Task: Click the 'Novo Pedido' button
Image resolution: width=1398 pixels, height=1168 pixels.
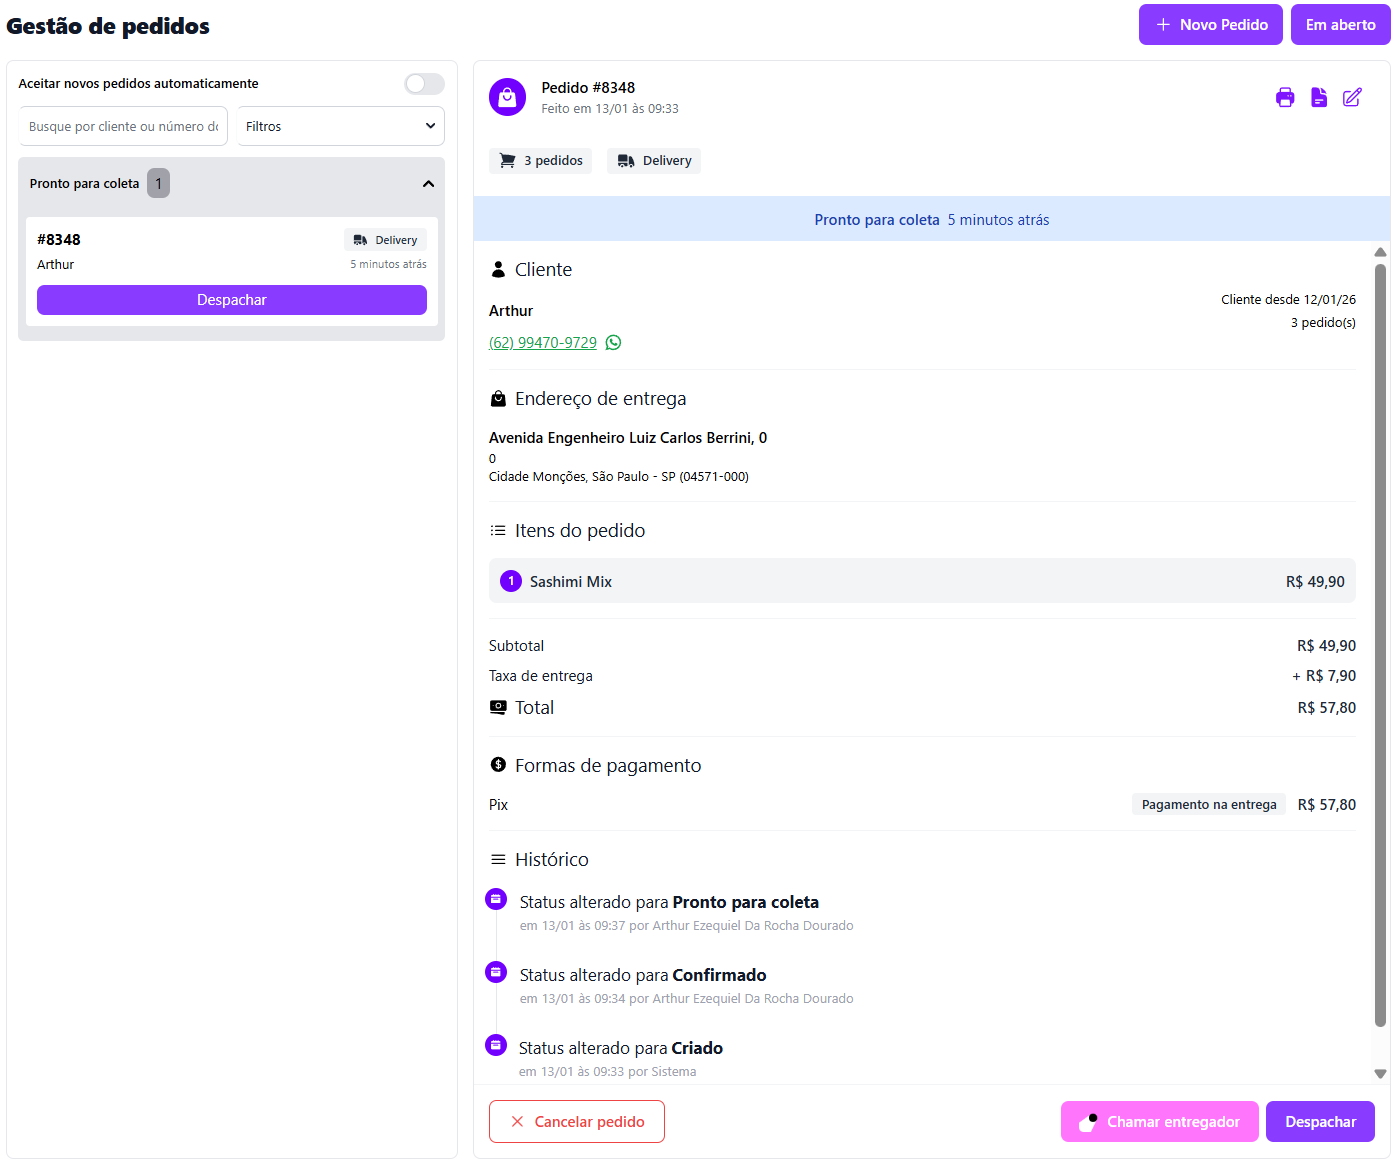Action: coord(1210,25)
